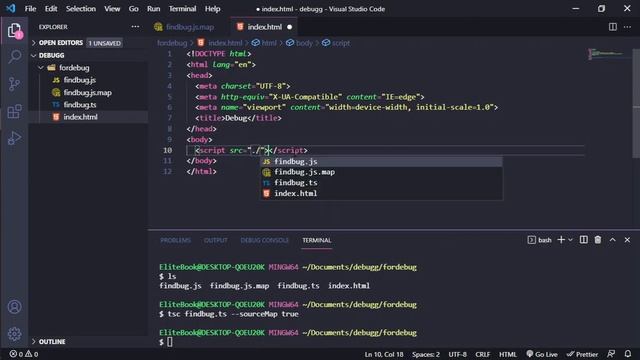Image resolution: width=640 pixels, height=360 pixels.
Task: Open the Selection menu
Action: 81,9
